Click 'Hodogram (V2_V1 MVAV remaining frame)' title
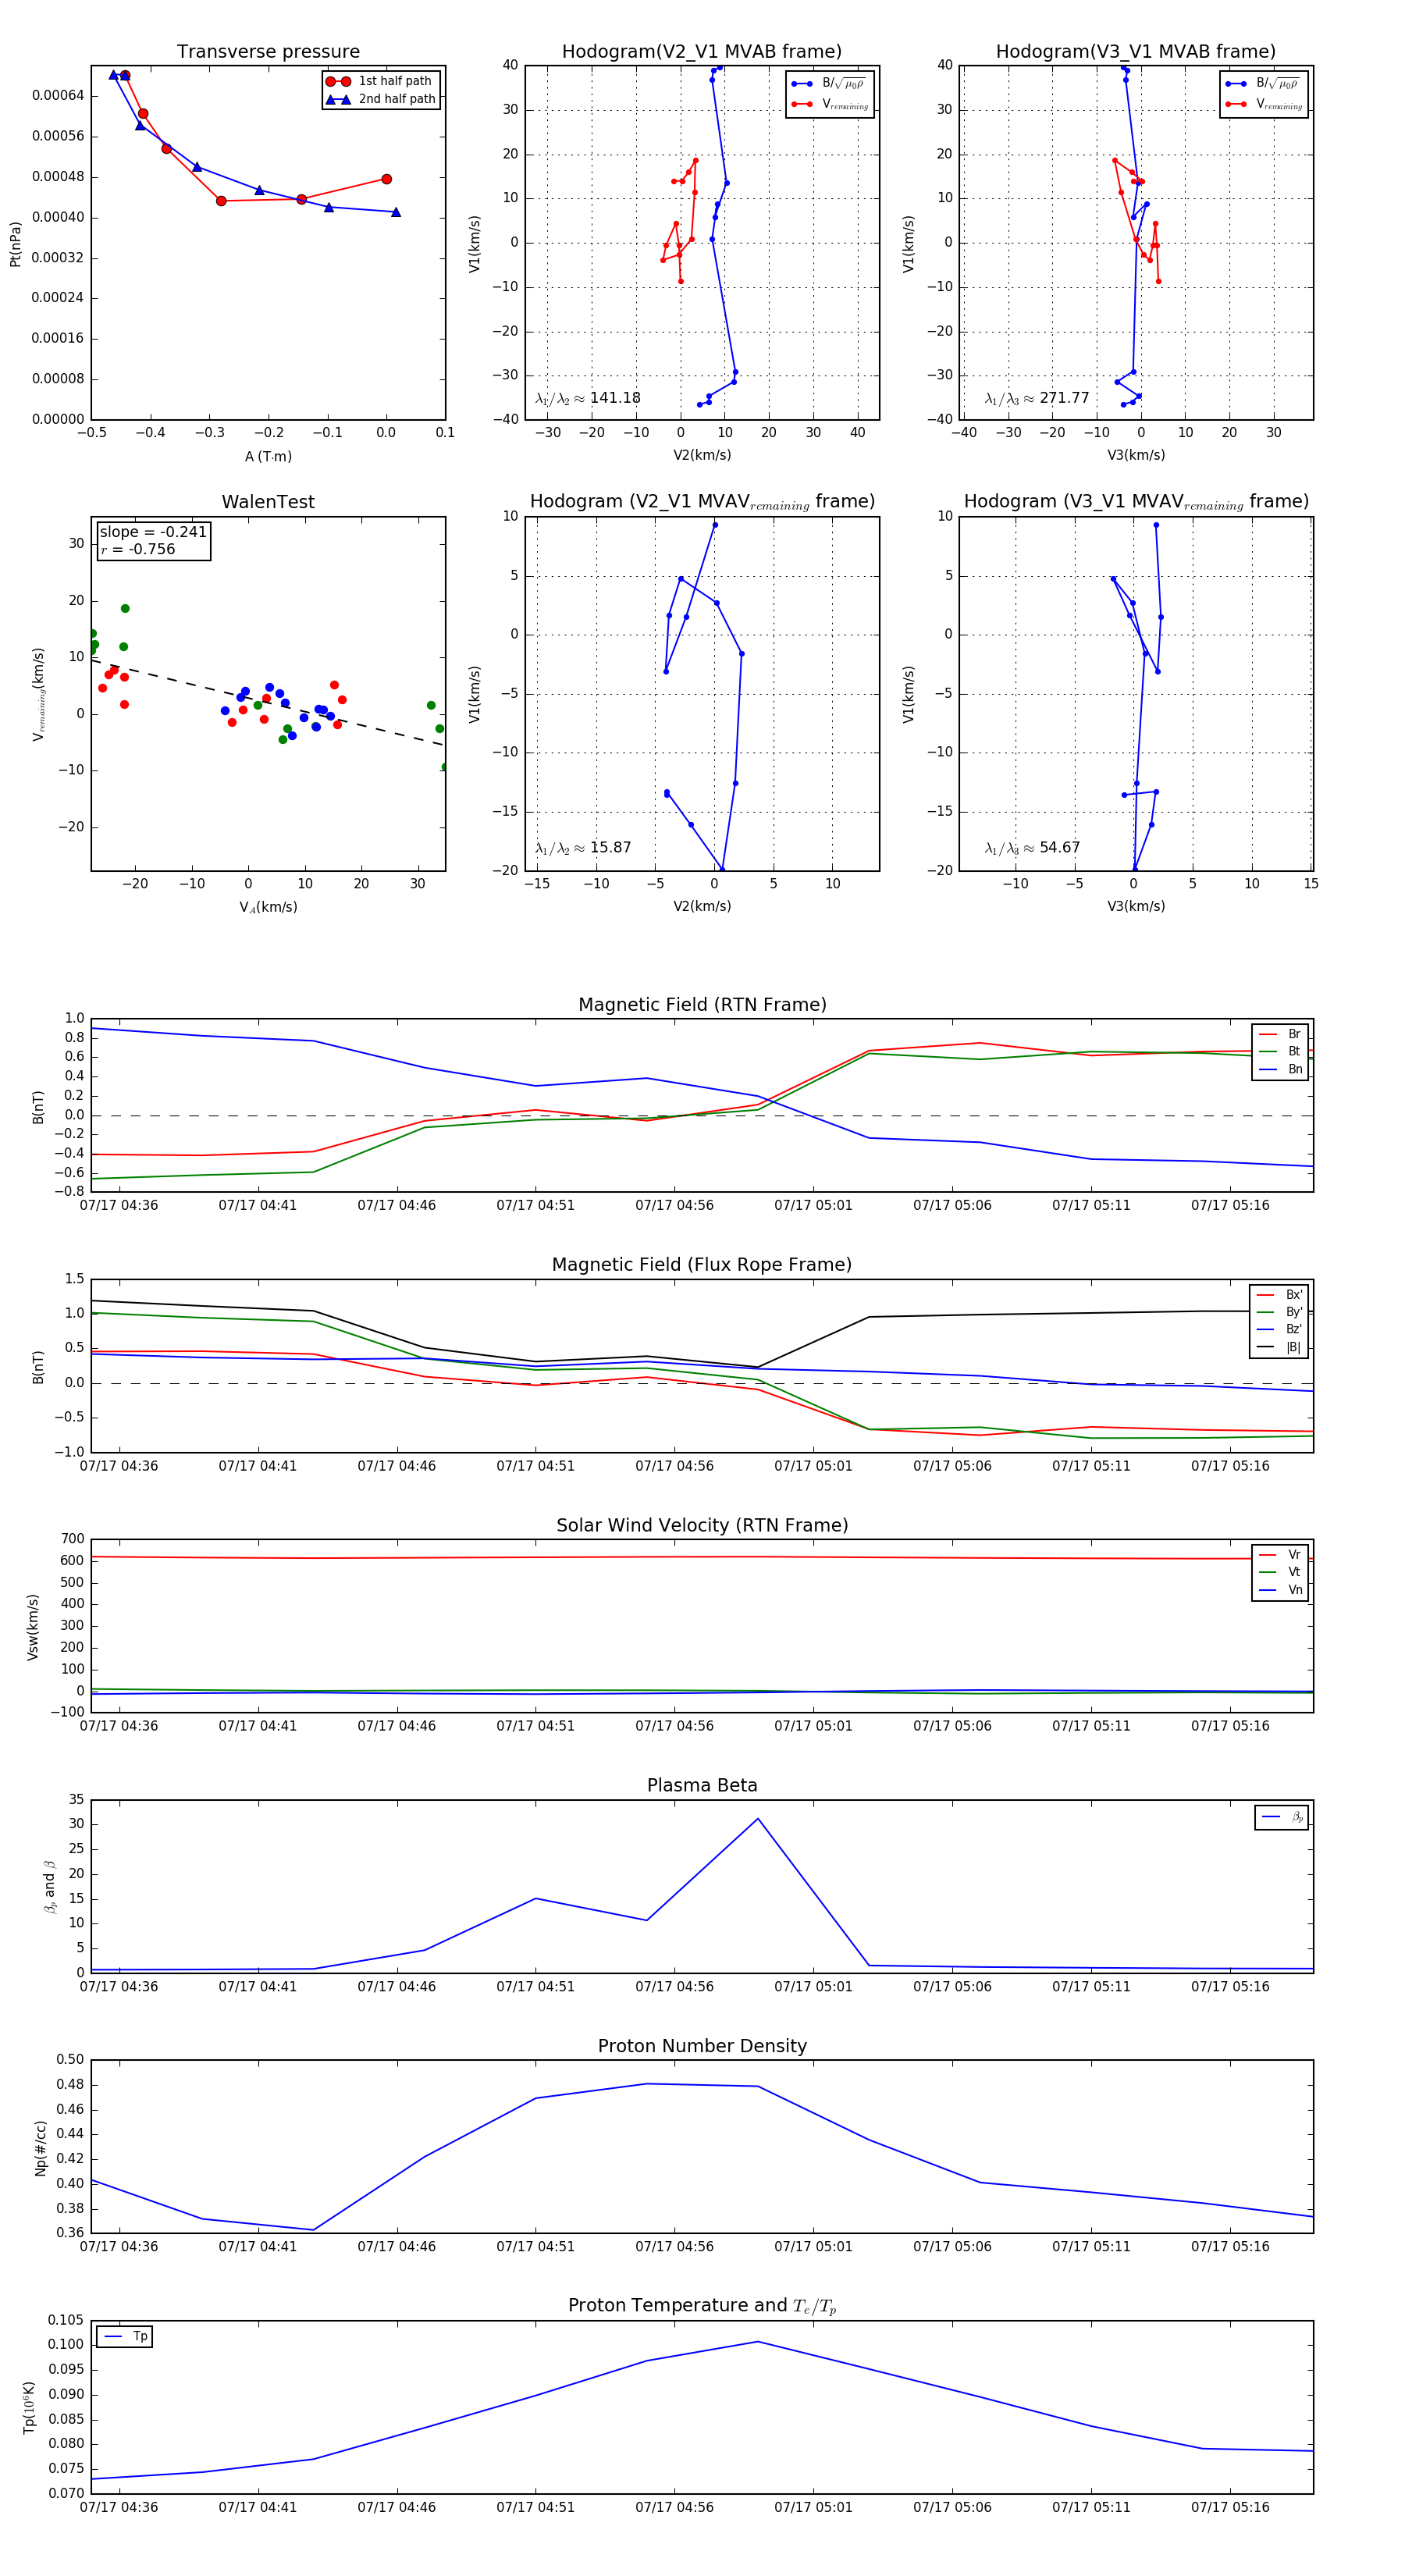Image resolution: width=1405 pixels, height=2576 pixels. 702,502
